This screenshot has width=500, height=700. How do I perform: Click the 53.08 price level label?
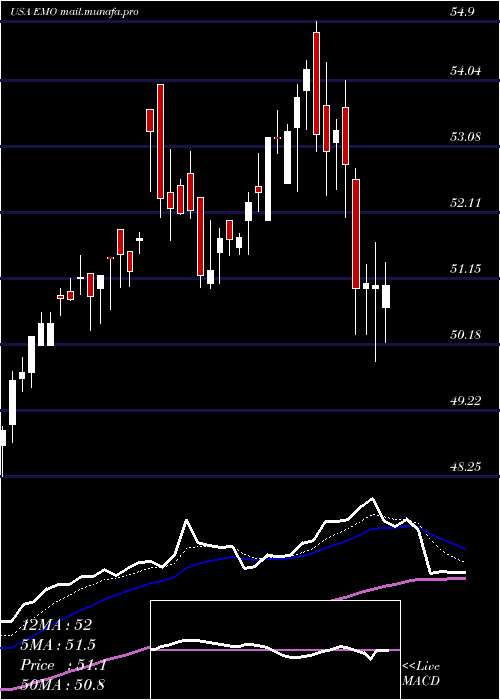(x=466, y=137)
